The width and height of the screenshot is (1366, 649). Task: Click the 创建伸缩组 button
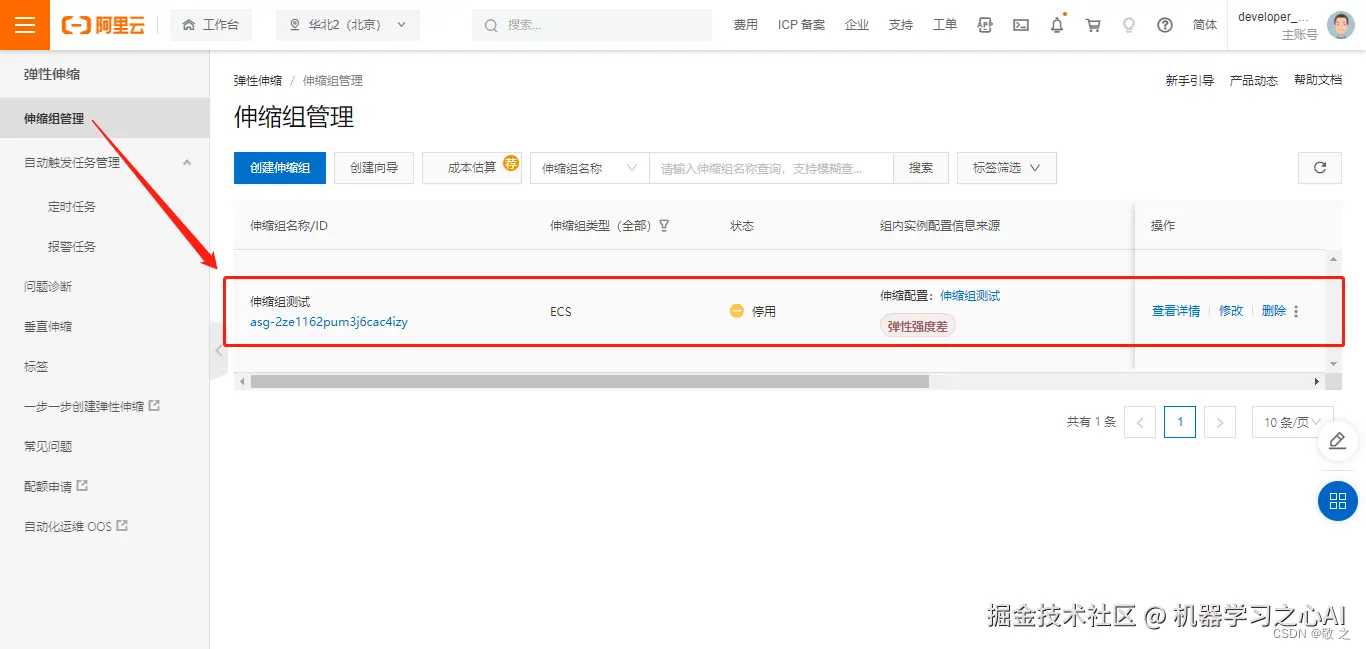(x=279, y=168)
